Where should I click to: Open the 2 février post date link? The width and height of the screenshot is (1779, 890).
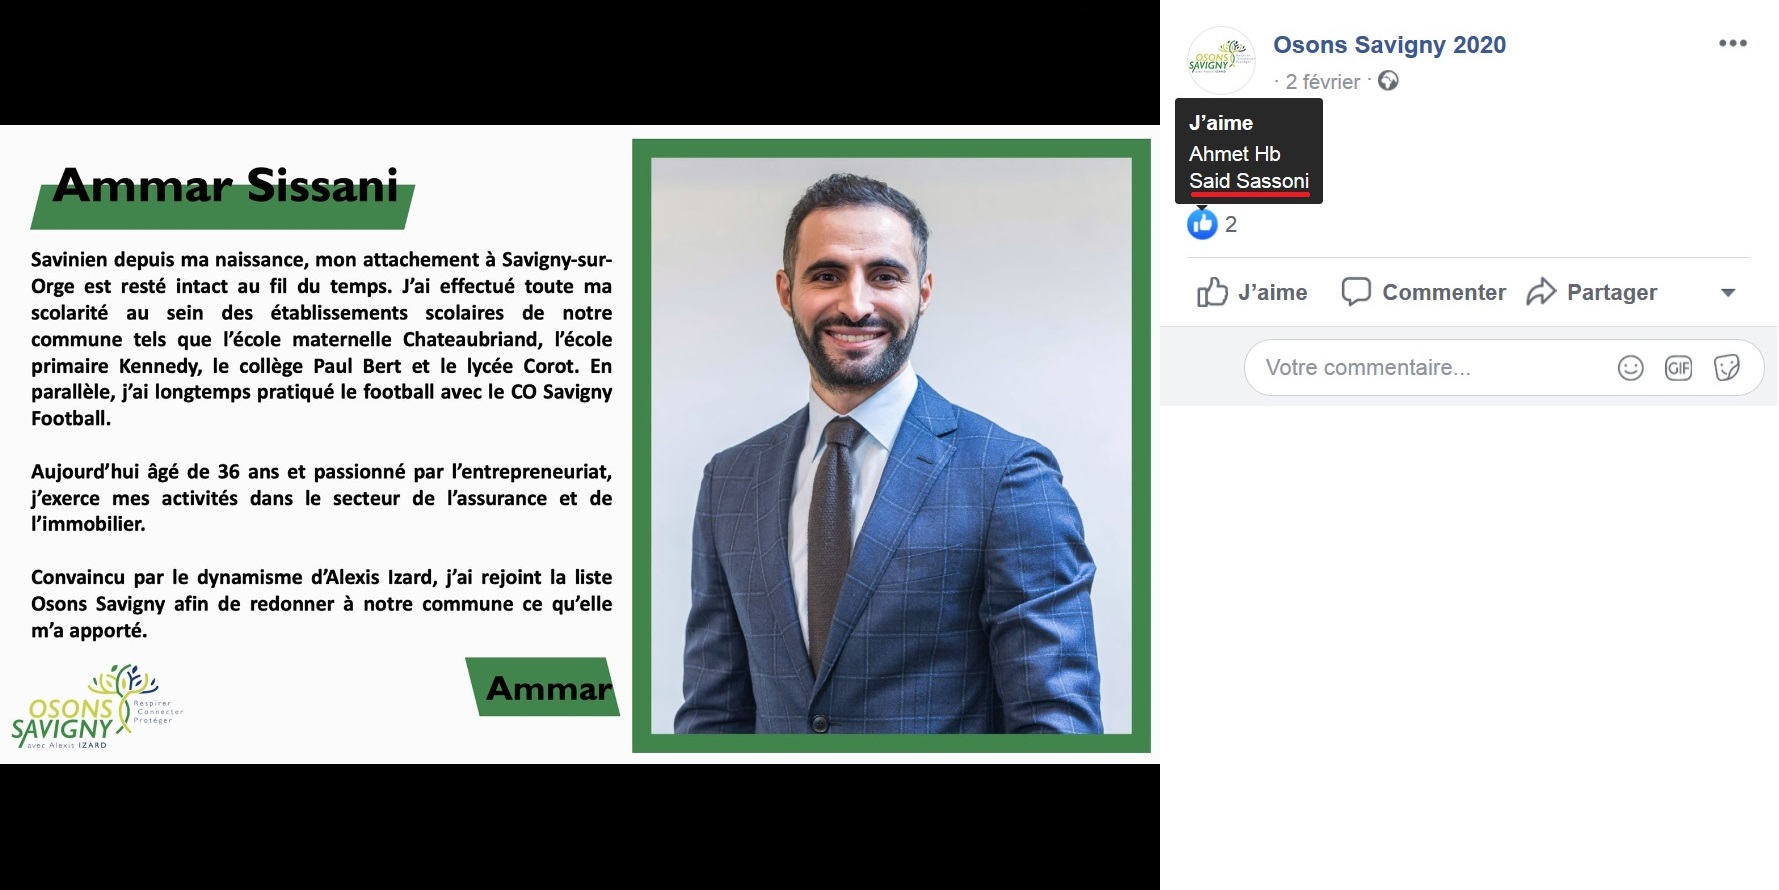pyautogui.click(x=1322, y=82)
